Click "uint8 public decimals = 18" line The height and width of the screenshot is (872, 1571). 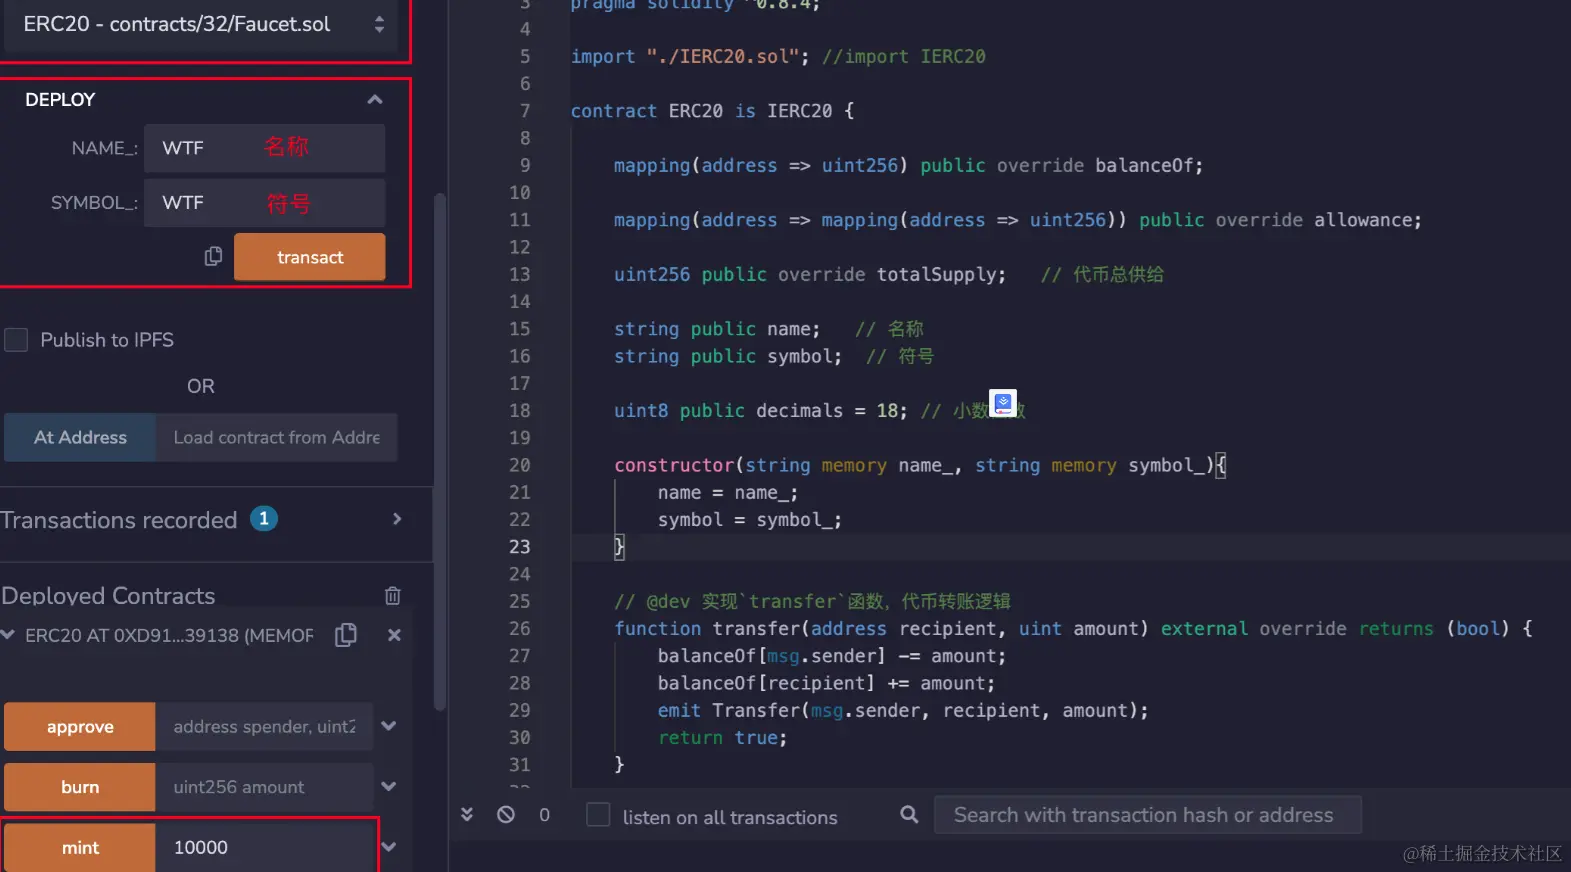[x=761, y=411]
